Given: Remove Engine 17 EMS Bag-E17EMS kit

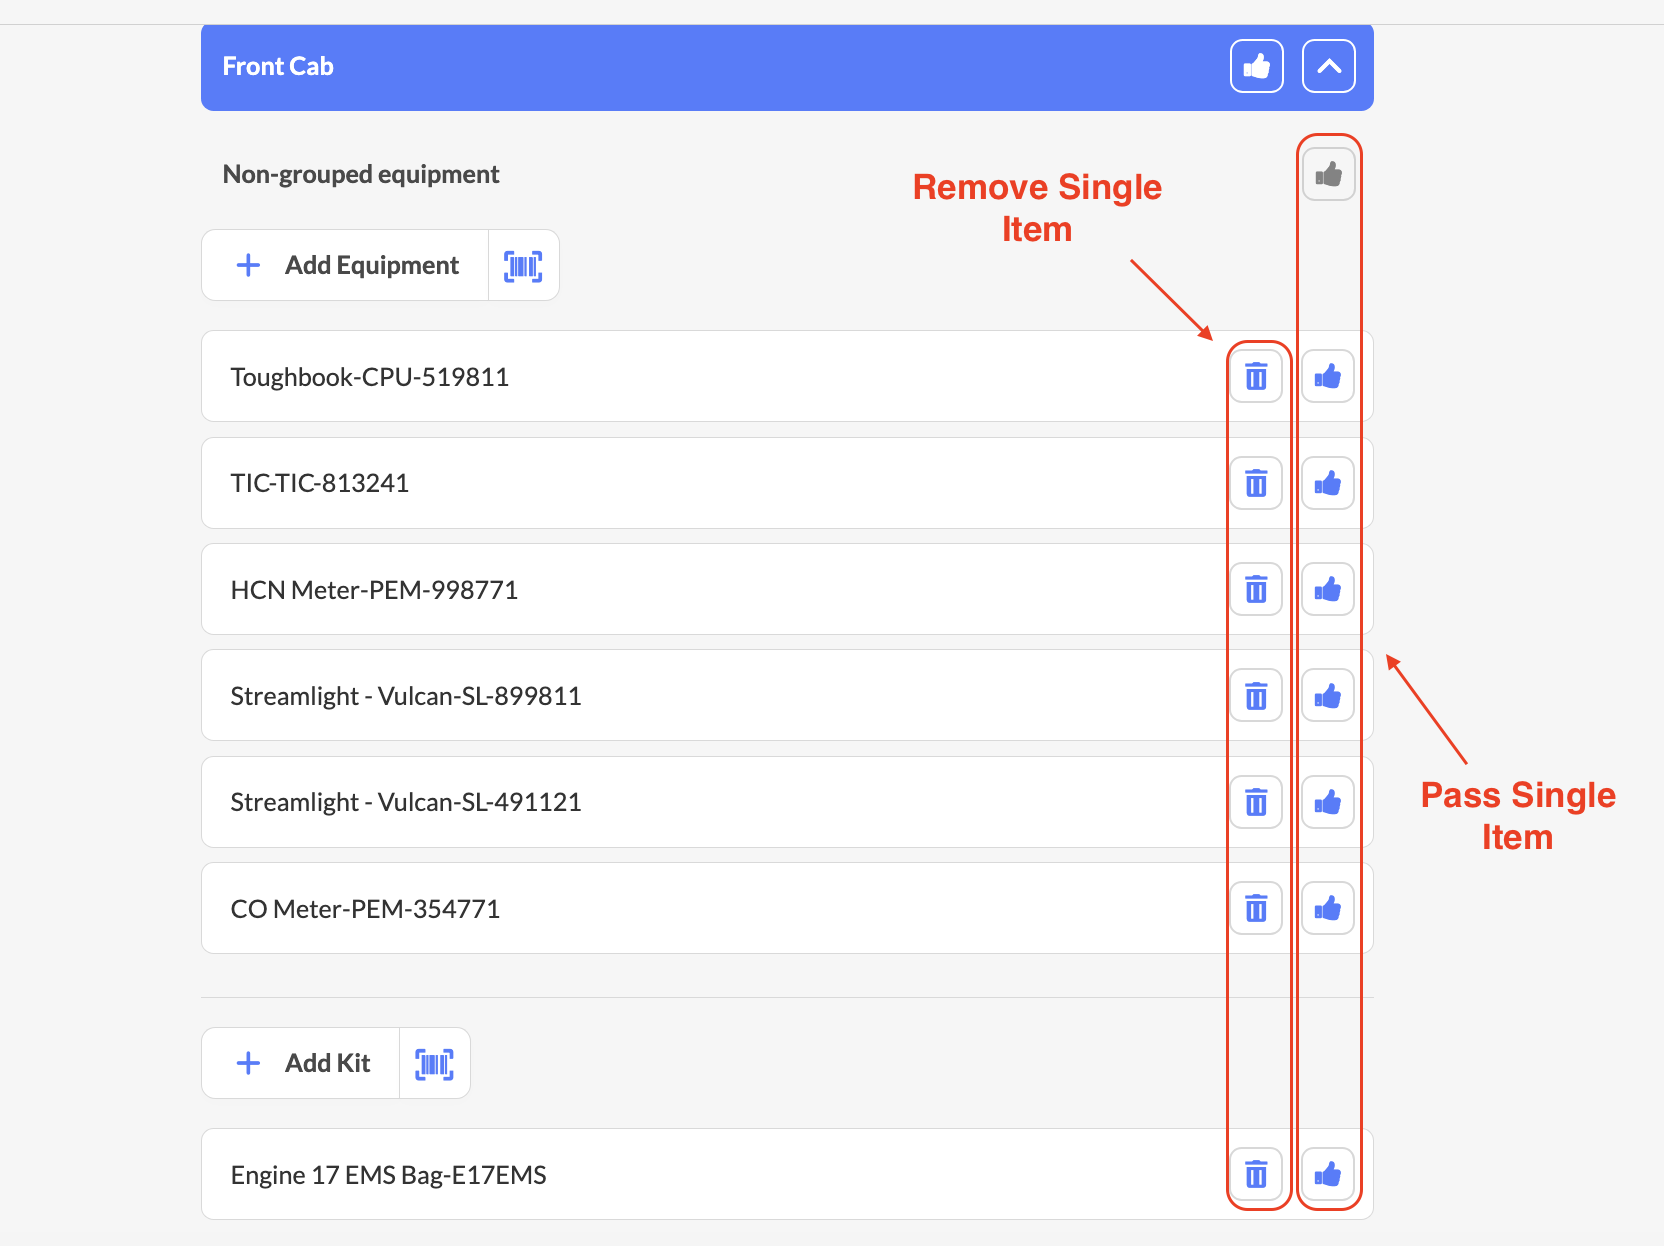Looking at the screenshot, I should 1256,1174.
